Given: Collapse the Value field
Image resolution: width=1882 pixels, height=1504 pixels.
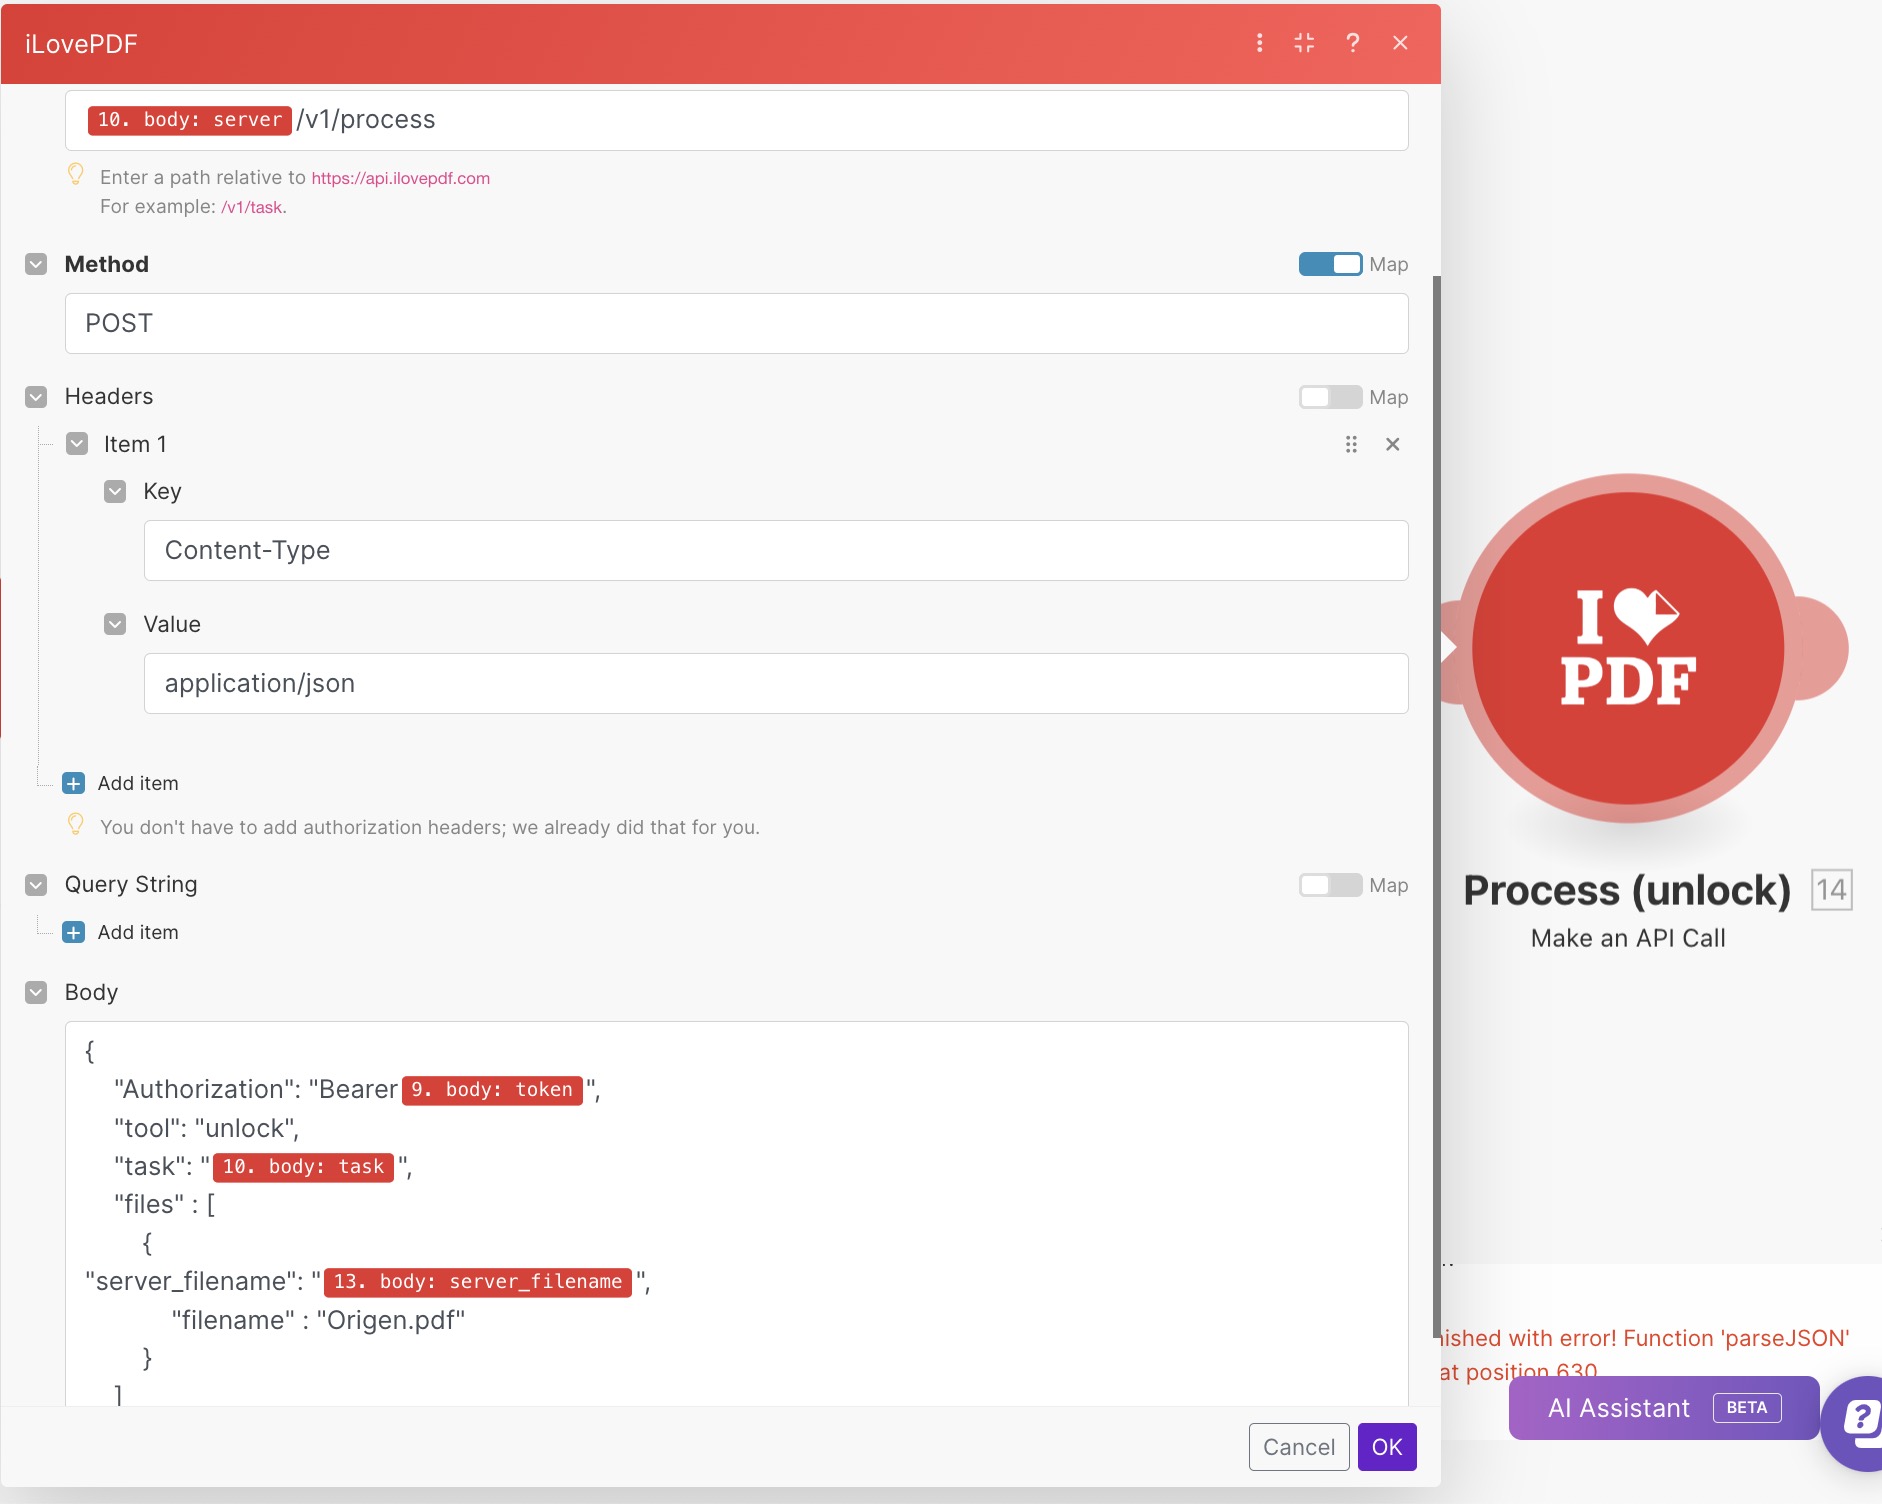Looking at the screenshot, I should tap(115, 624).
